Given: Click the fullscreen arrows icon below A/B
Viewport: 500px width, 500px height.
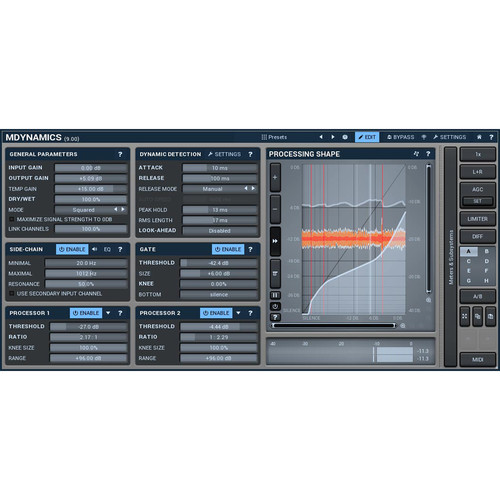Looking at the screenshot, I should [x=465, y=316].
